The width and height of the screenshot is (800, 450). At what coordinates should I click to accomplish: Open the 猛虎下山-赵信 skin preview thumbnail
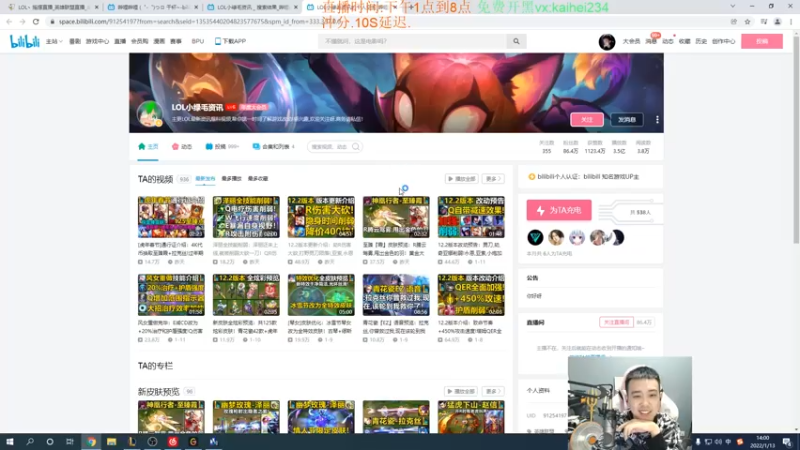point(471,417)
